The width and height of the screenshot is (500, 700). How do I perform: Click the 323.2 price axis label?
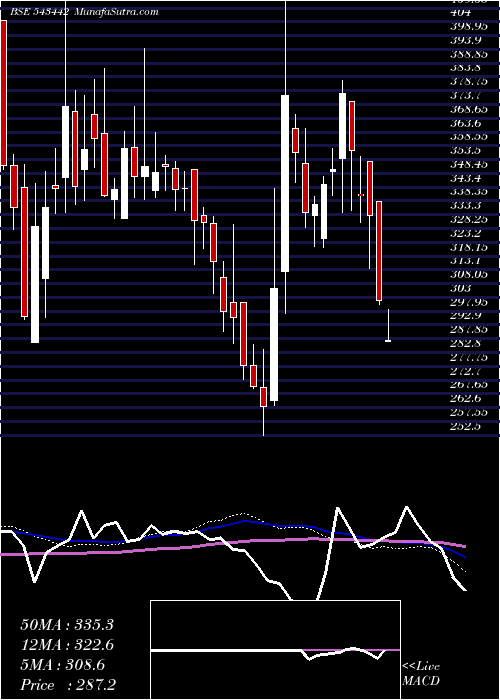[466, 233]
